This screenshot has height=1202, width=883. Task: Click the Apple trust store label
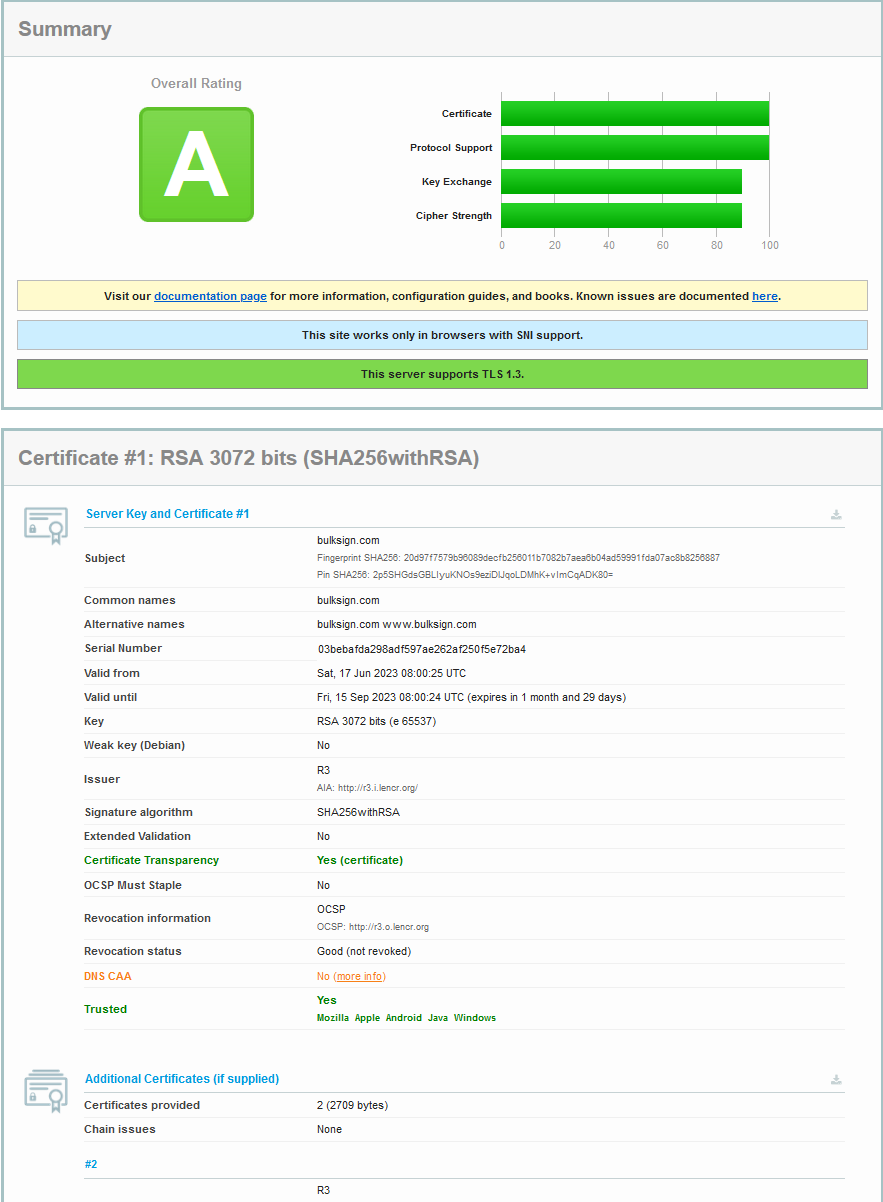tap(368, 1018)
